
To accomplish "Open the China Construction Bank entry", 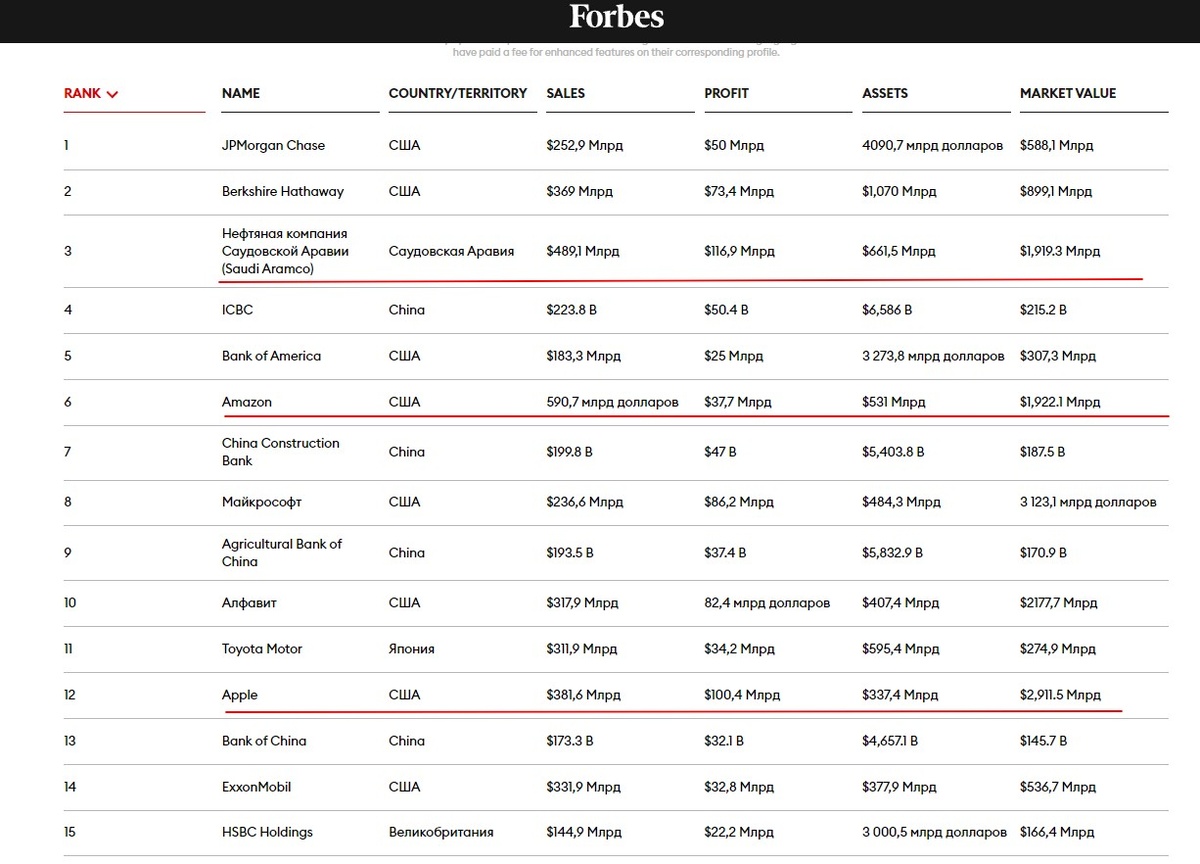I will pos(280,452).
